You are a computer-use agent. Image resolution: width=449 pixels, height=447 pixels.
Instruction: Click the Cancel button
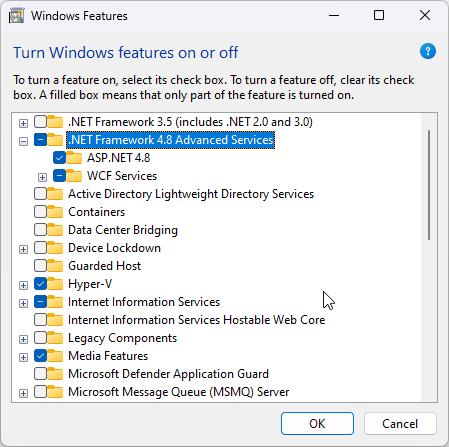coord(400,424)
